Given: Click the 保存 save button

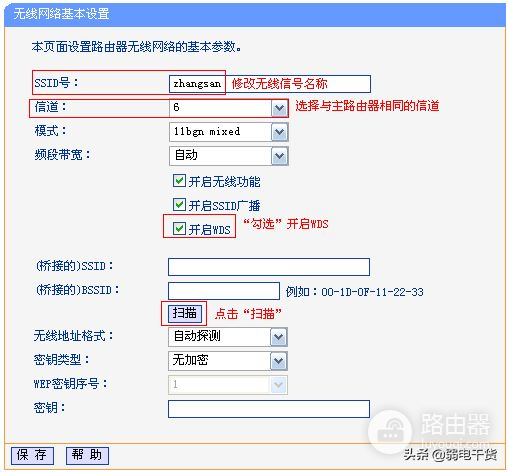Looking at the screenshot, I should [32, 455].
